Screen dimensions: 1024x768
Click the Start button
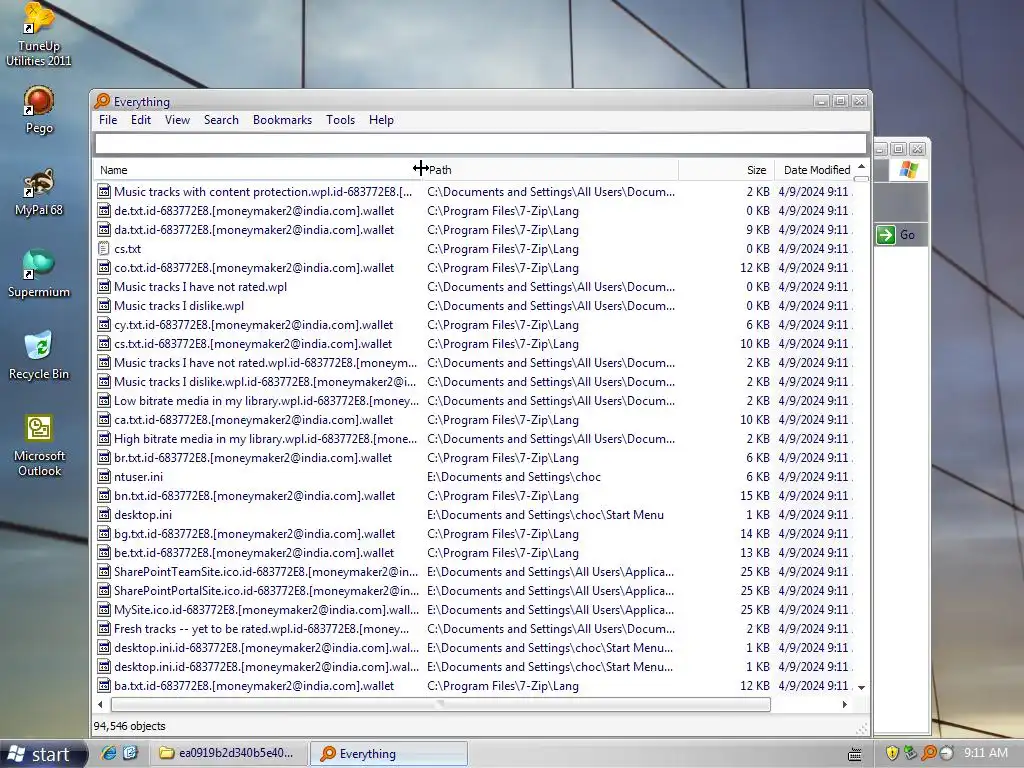click(41, 754)
